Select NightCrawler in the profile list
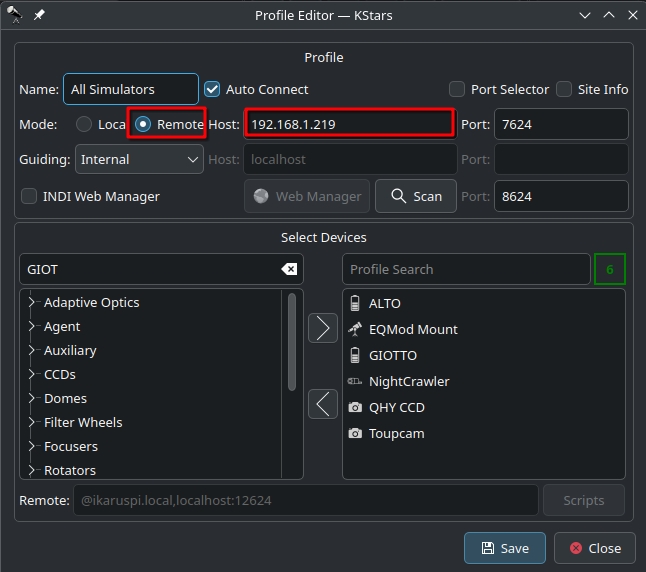This screenshot has height=572, width=646. (x=484, y=381)
